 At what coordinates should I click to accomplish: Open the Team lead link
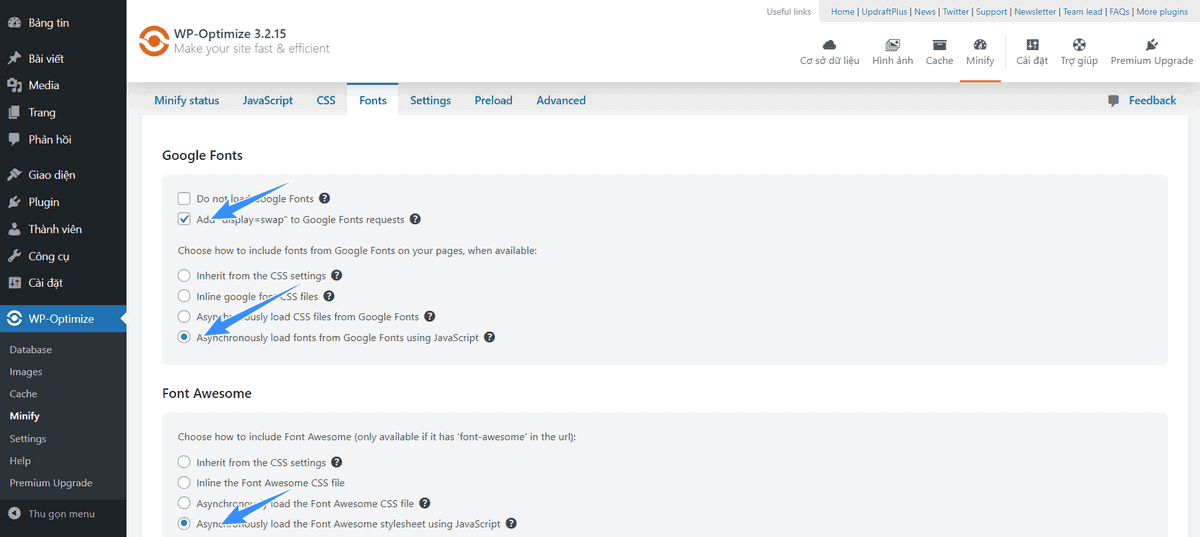click(x=1082, y=12)
